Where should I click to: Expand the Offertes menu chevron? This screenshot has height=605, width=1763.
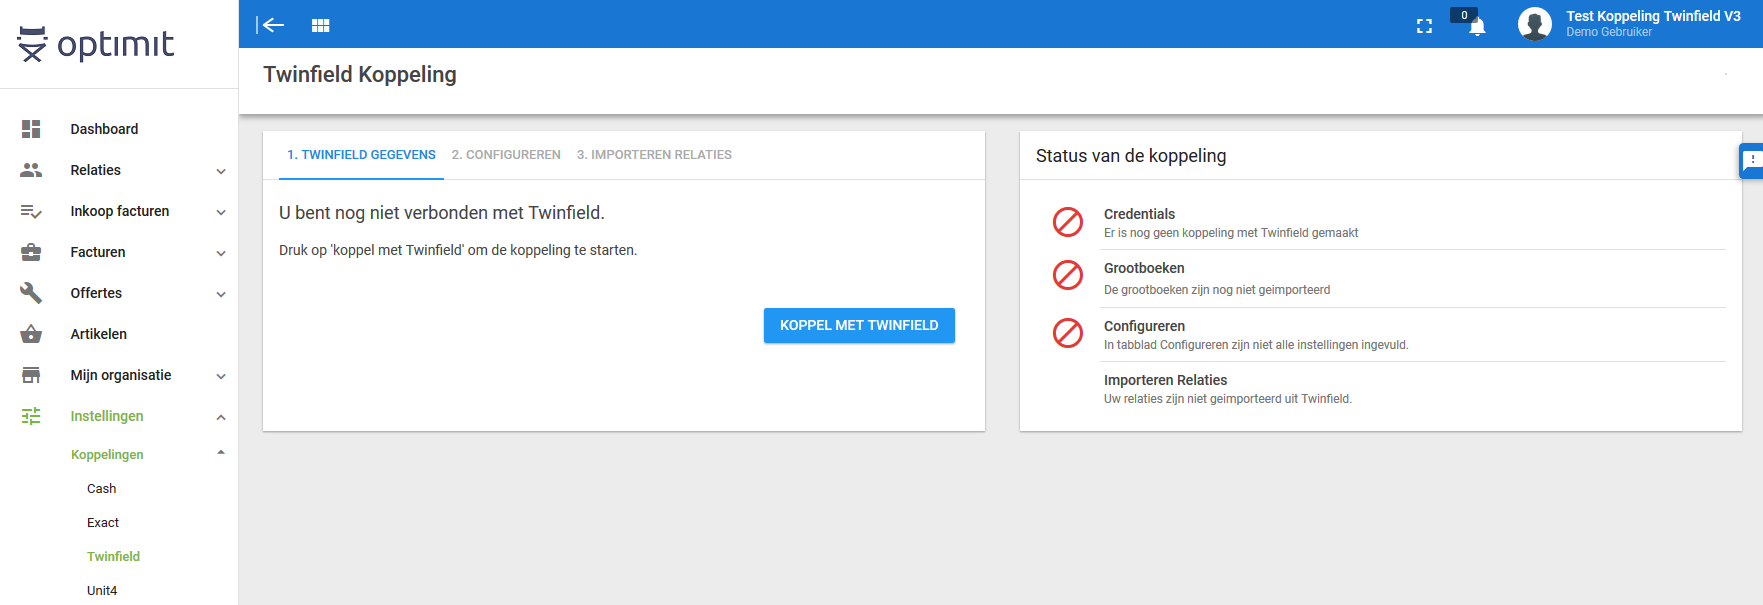point(221,294)
